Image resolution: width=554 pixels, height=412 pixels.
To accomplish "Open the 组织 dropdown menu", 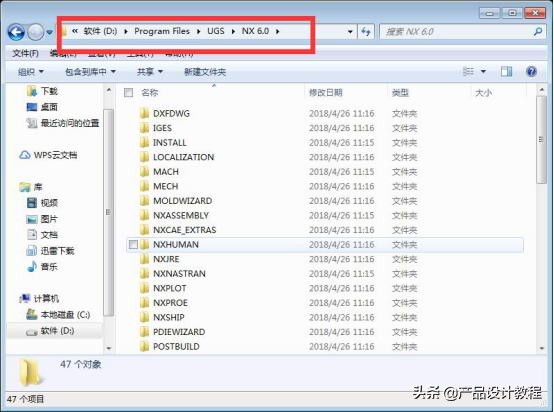I will coord(31,72).
